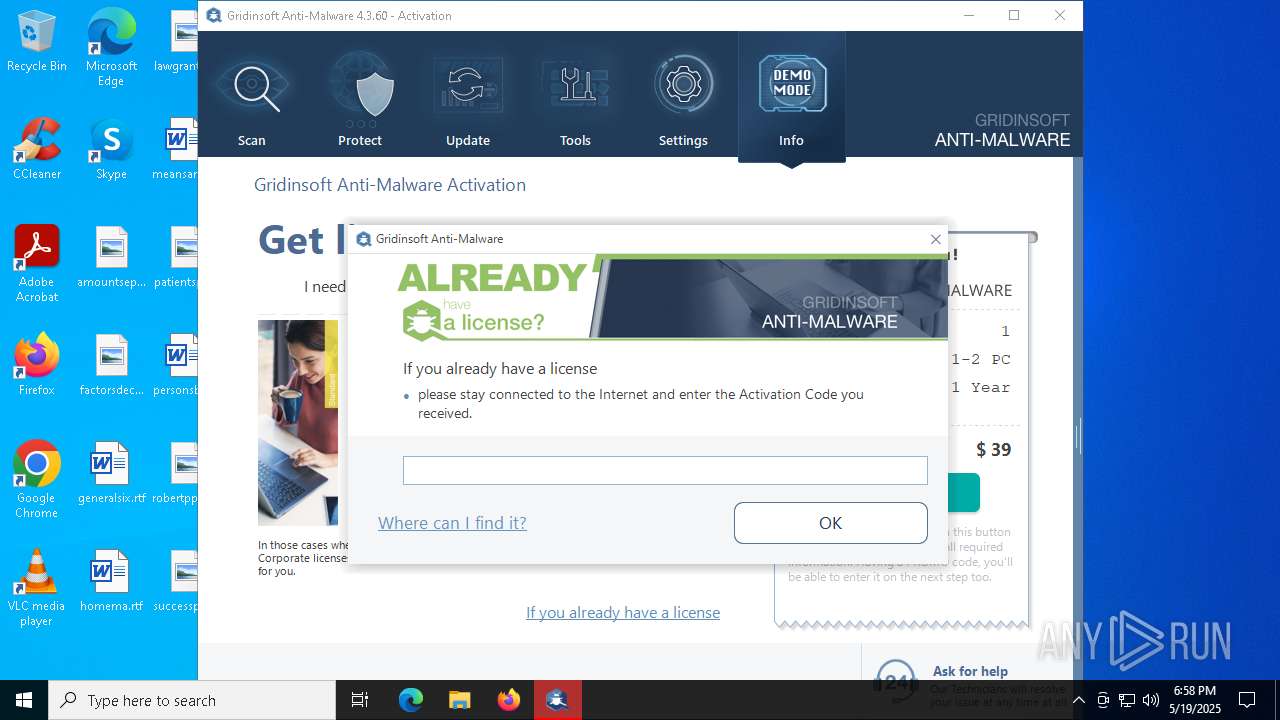This screenshot has width=1280, height=720.
Task: Show hidden system tray icons
Action: (1078, 700)
